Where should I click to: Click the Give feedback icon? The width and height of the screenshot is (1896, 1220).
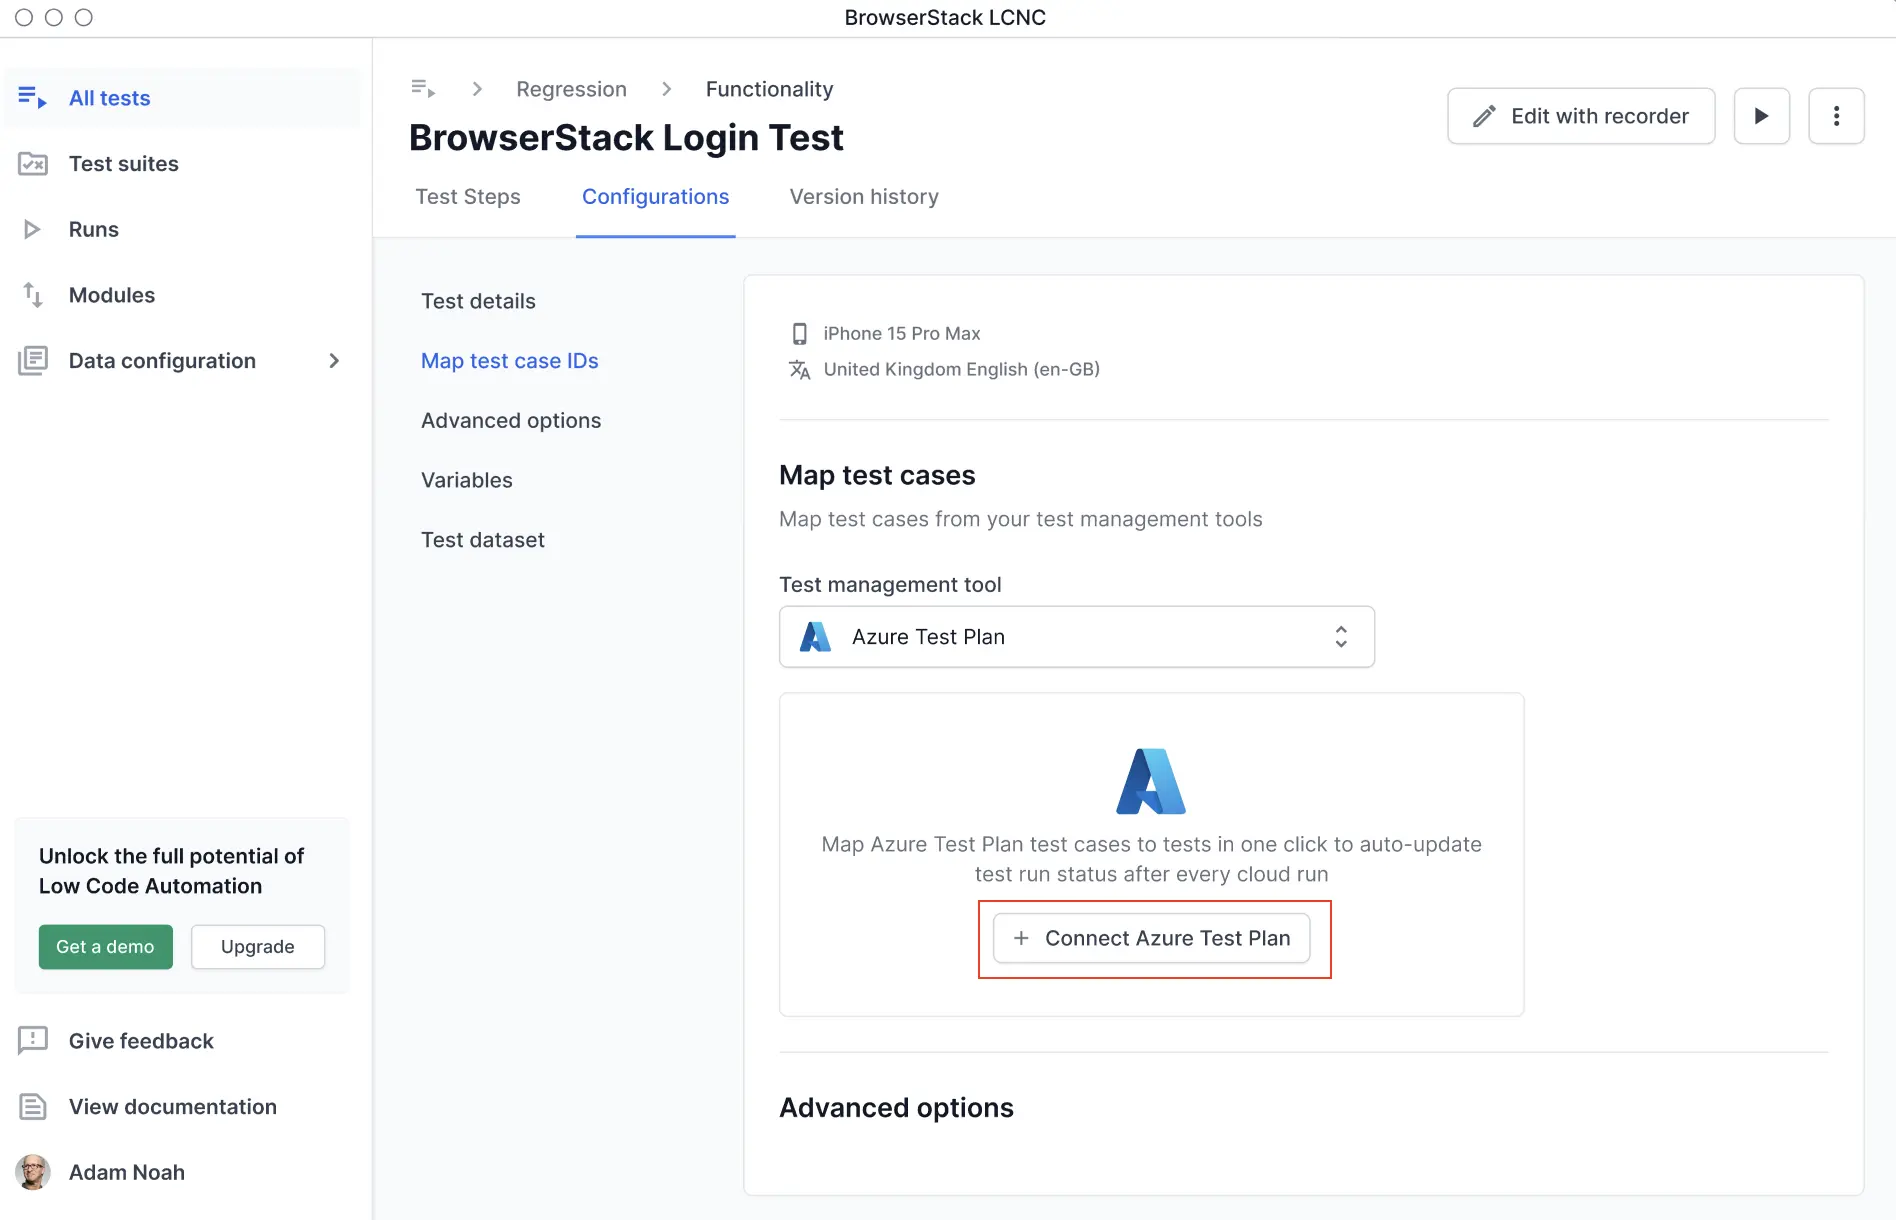click(33, 1040)
